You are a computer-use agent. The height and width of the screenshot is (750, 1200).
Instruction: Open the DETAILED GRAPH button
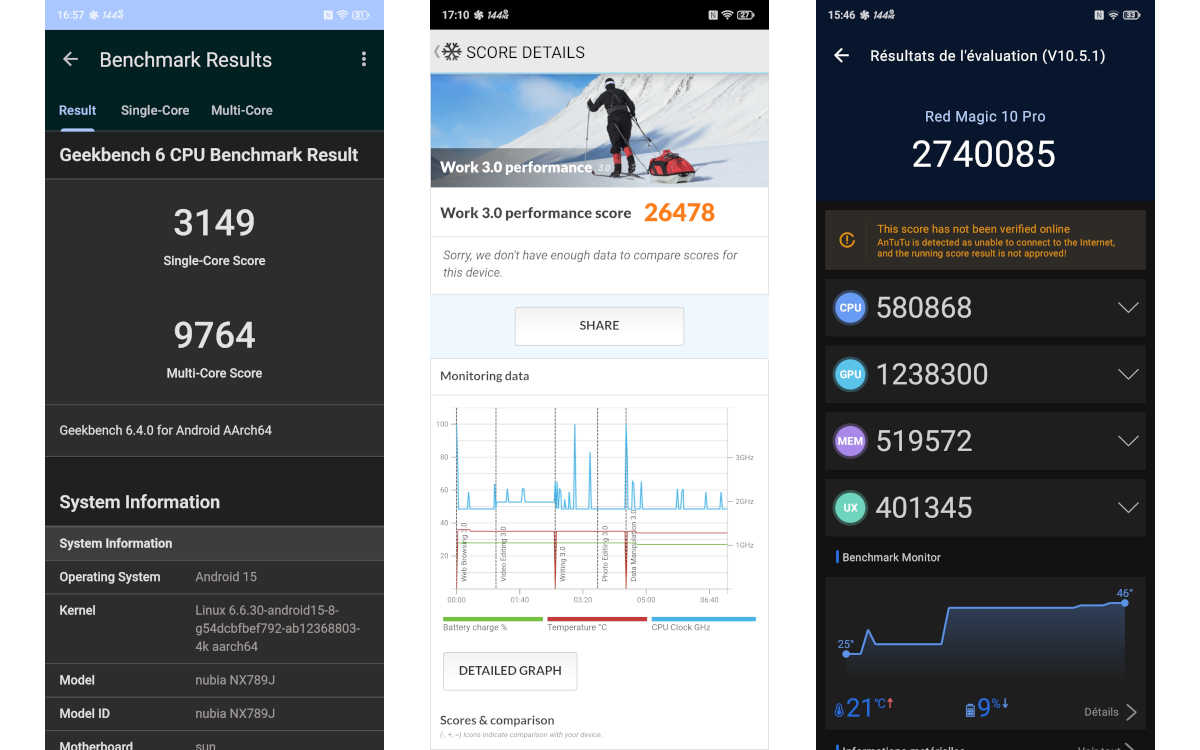click(x=510, y=671)
